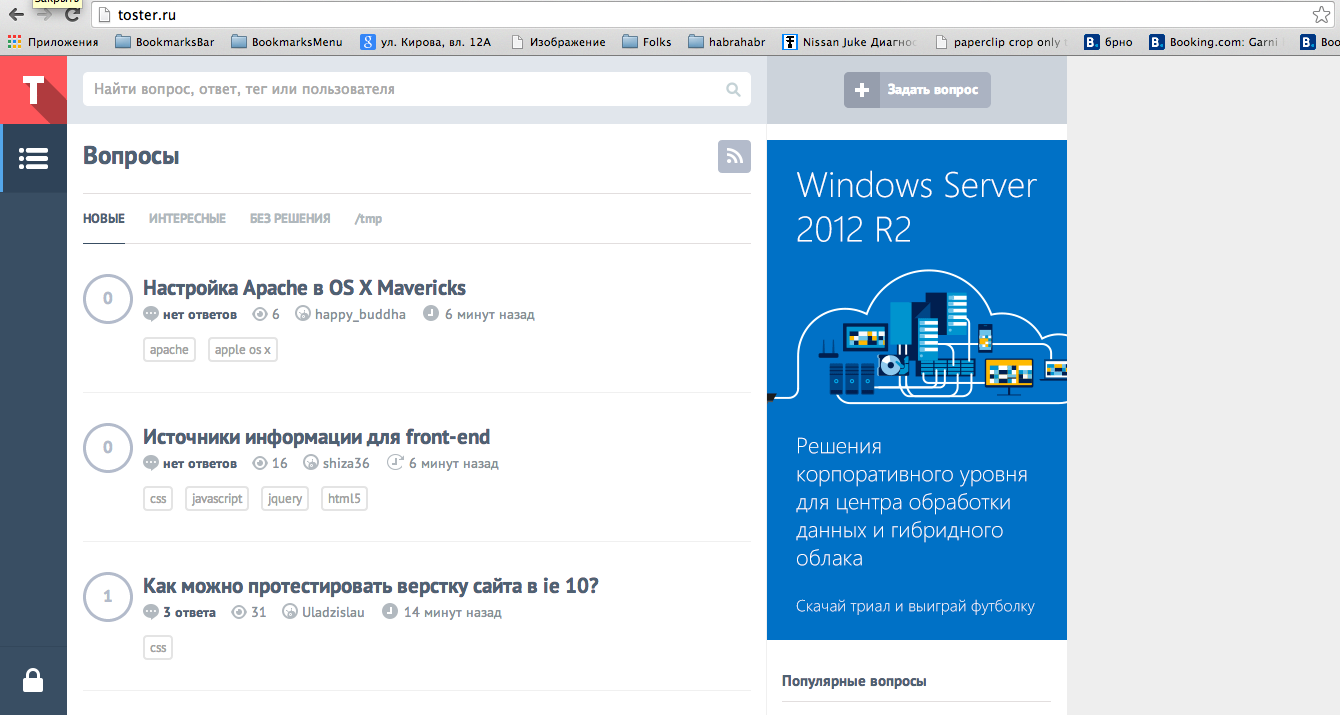Select css tag under ie 10 question

click(158, 648)
